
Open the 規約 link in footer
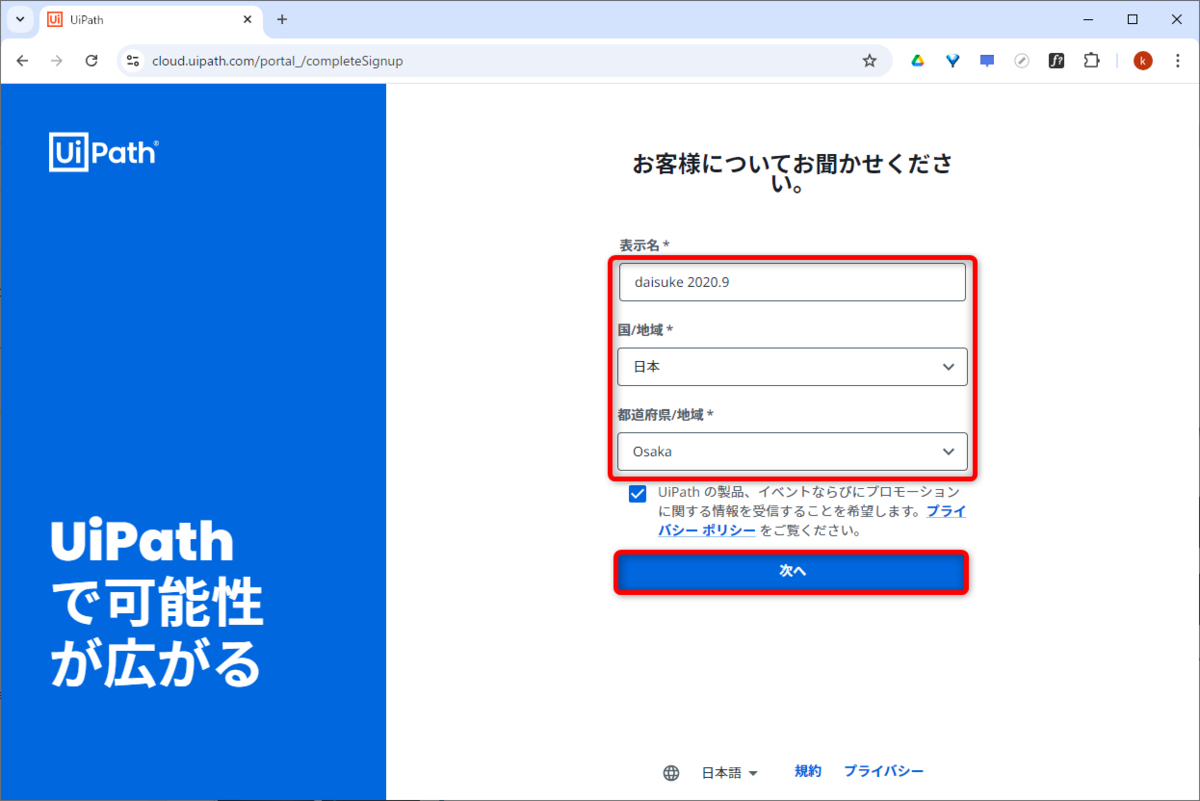(x=808, y=771)
